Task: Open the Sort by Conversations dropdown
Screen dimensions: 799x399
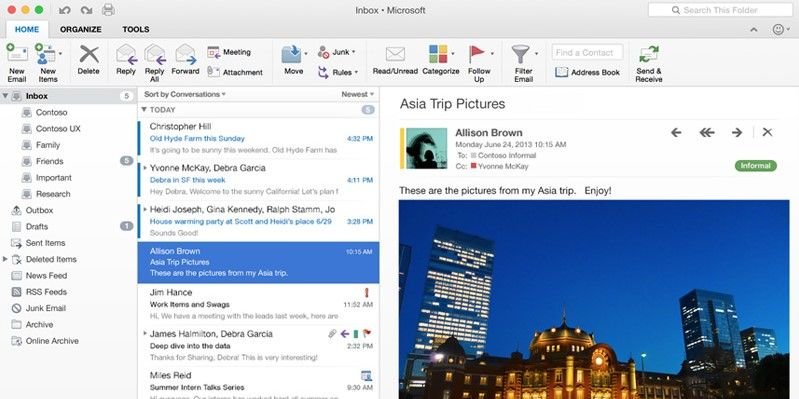Action: point(184,94)
